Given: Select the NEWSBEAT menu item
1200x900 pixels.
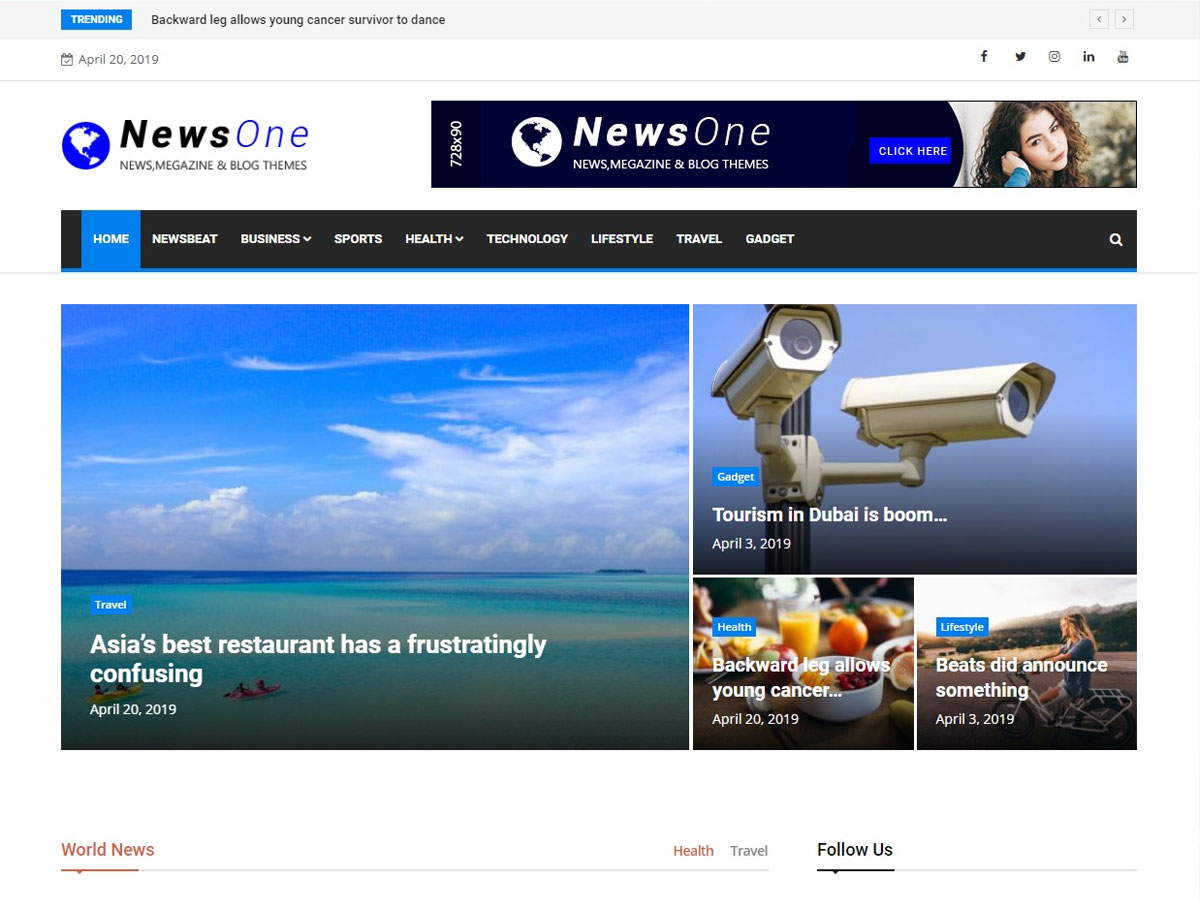Looking at the screenshot, I should pos(184,239).
